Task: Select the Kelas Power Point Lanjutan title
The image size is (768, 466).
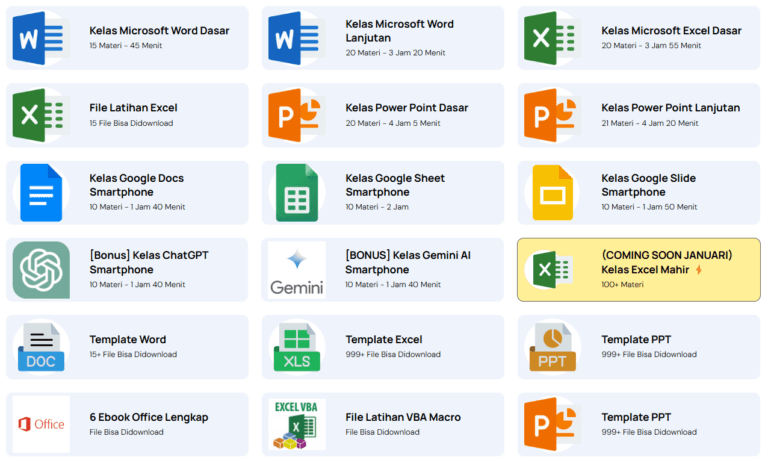Action: pyautogui.click(x=670, y=108)
